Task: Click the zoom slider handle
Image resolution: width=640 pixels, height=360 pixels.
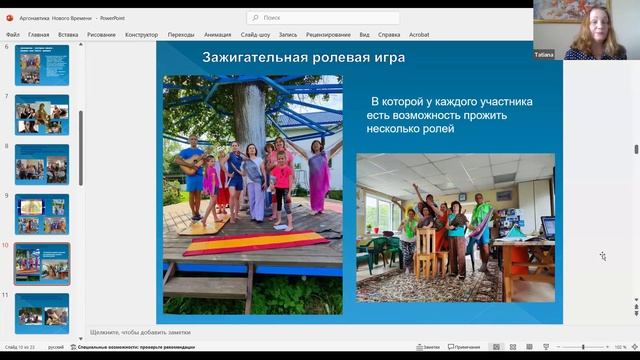Action: [x=583, y=347]
